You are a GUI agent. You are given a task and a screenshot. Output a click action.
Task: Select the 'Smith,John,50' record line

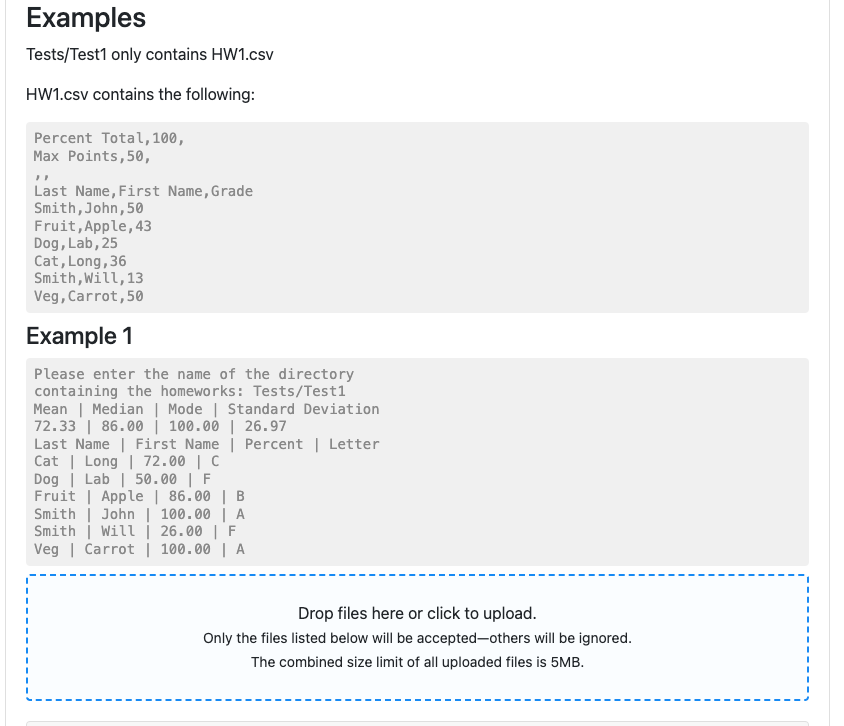86,208
